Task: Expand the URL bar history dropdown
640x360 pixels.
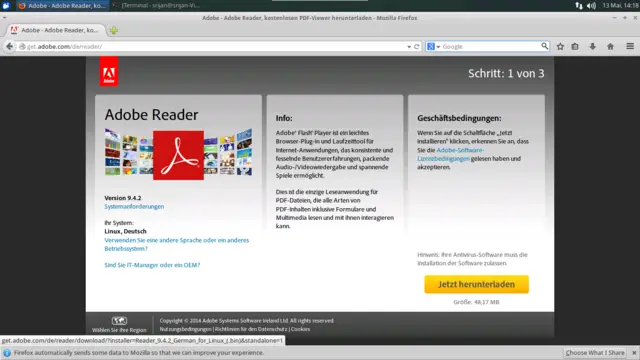Action: point(409,47)
